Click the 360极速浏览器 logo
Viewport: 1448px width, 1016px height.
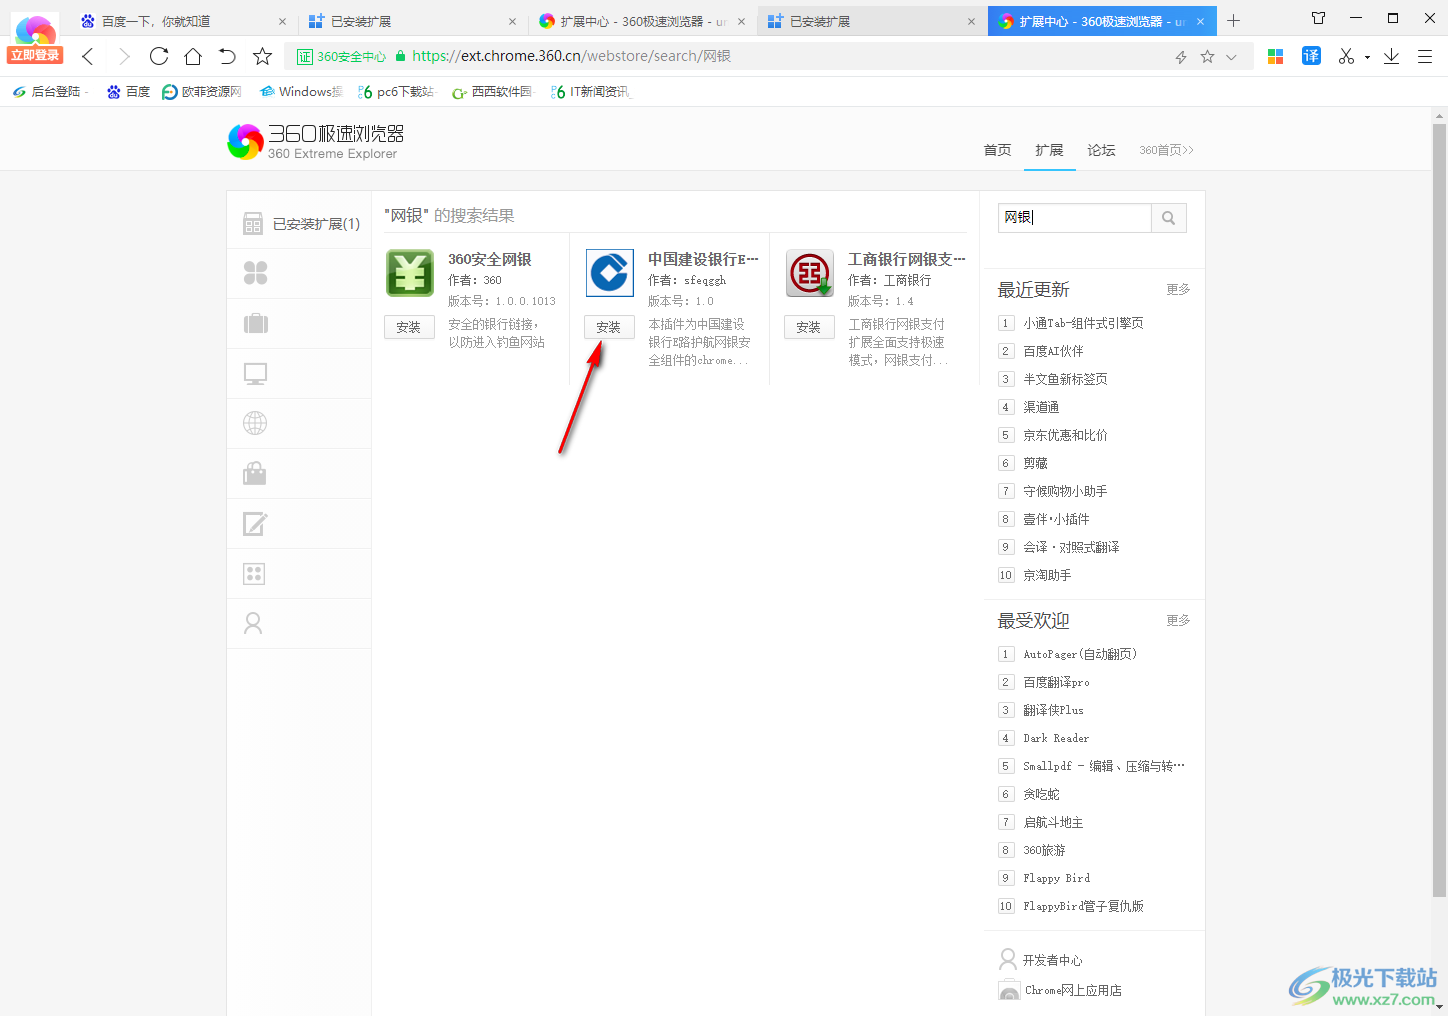[316, 141]
